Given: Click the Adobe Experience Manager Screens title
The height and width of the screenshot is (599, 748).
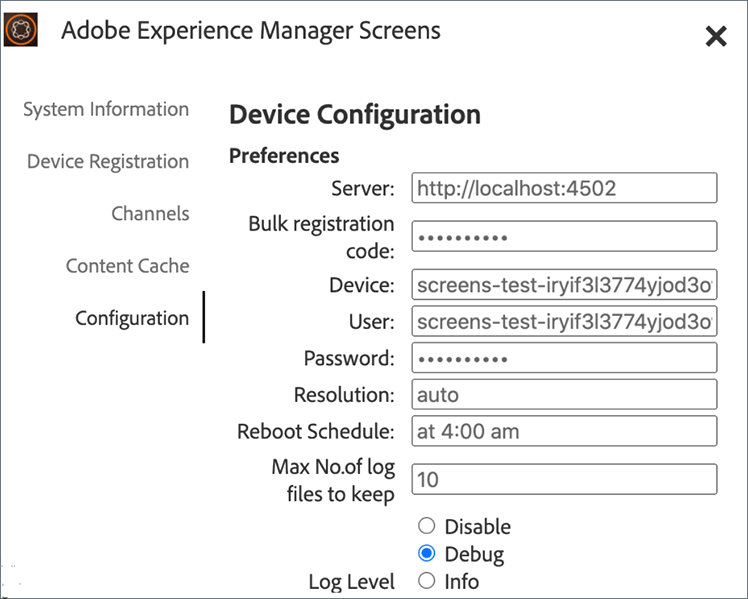Looking at the screenshot, I should point(251,31).
